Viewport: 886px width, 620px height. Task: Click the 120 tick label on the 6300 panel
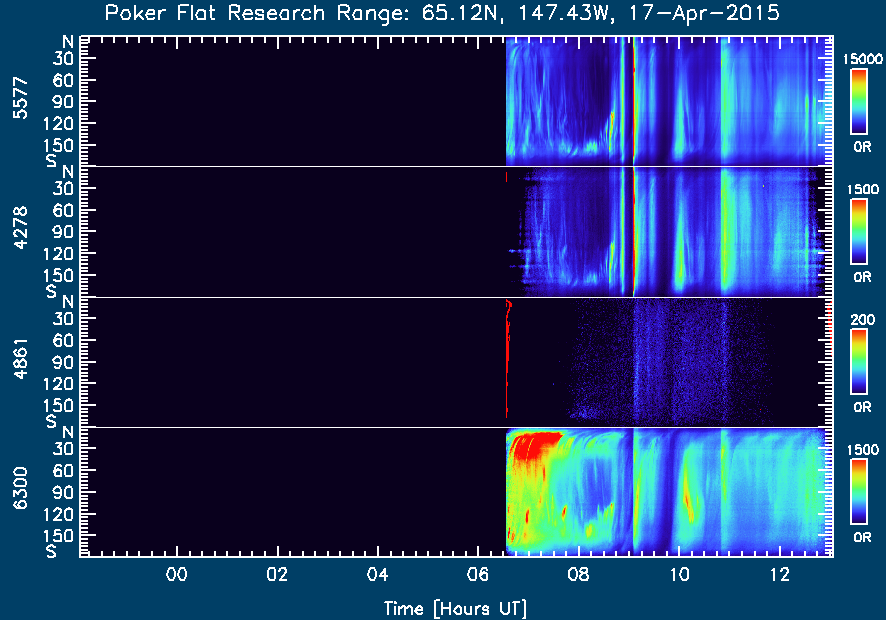click(x=59, y=514)
